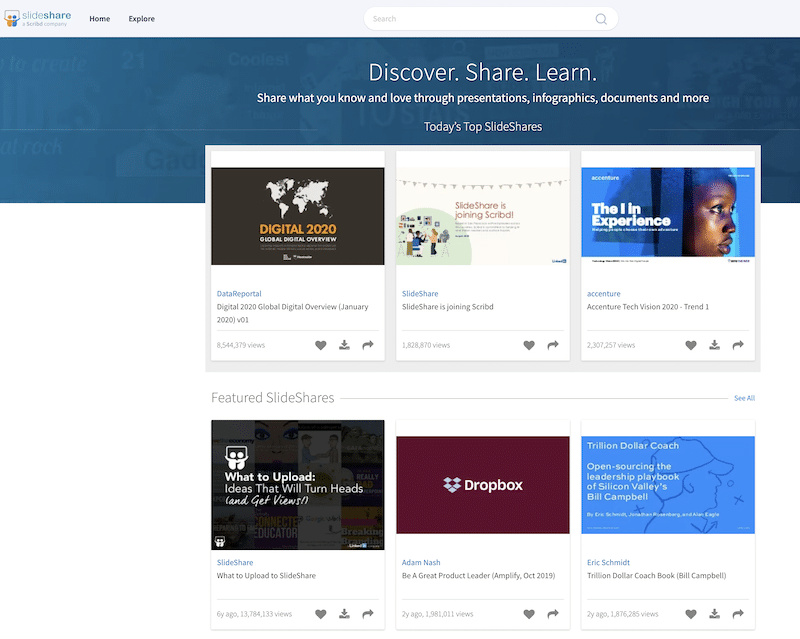Like the Be A Great Product Leader card
The image size is (800, 639).
tap(529, 614)
